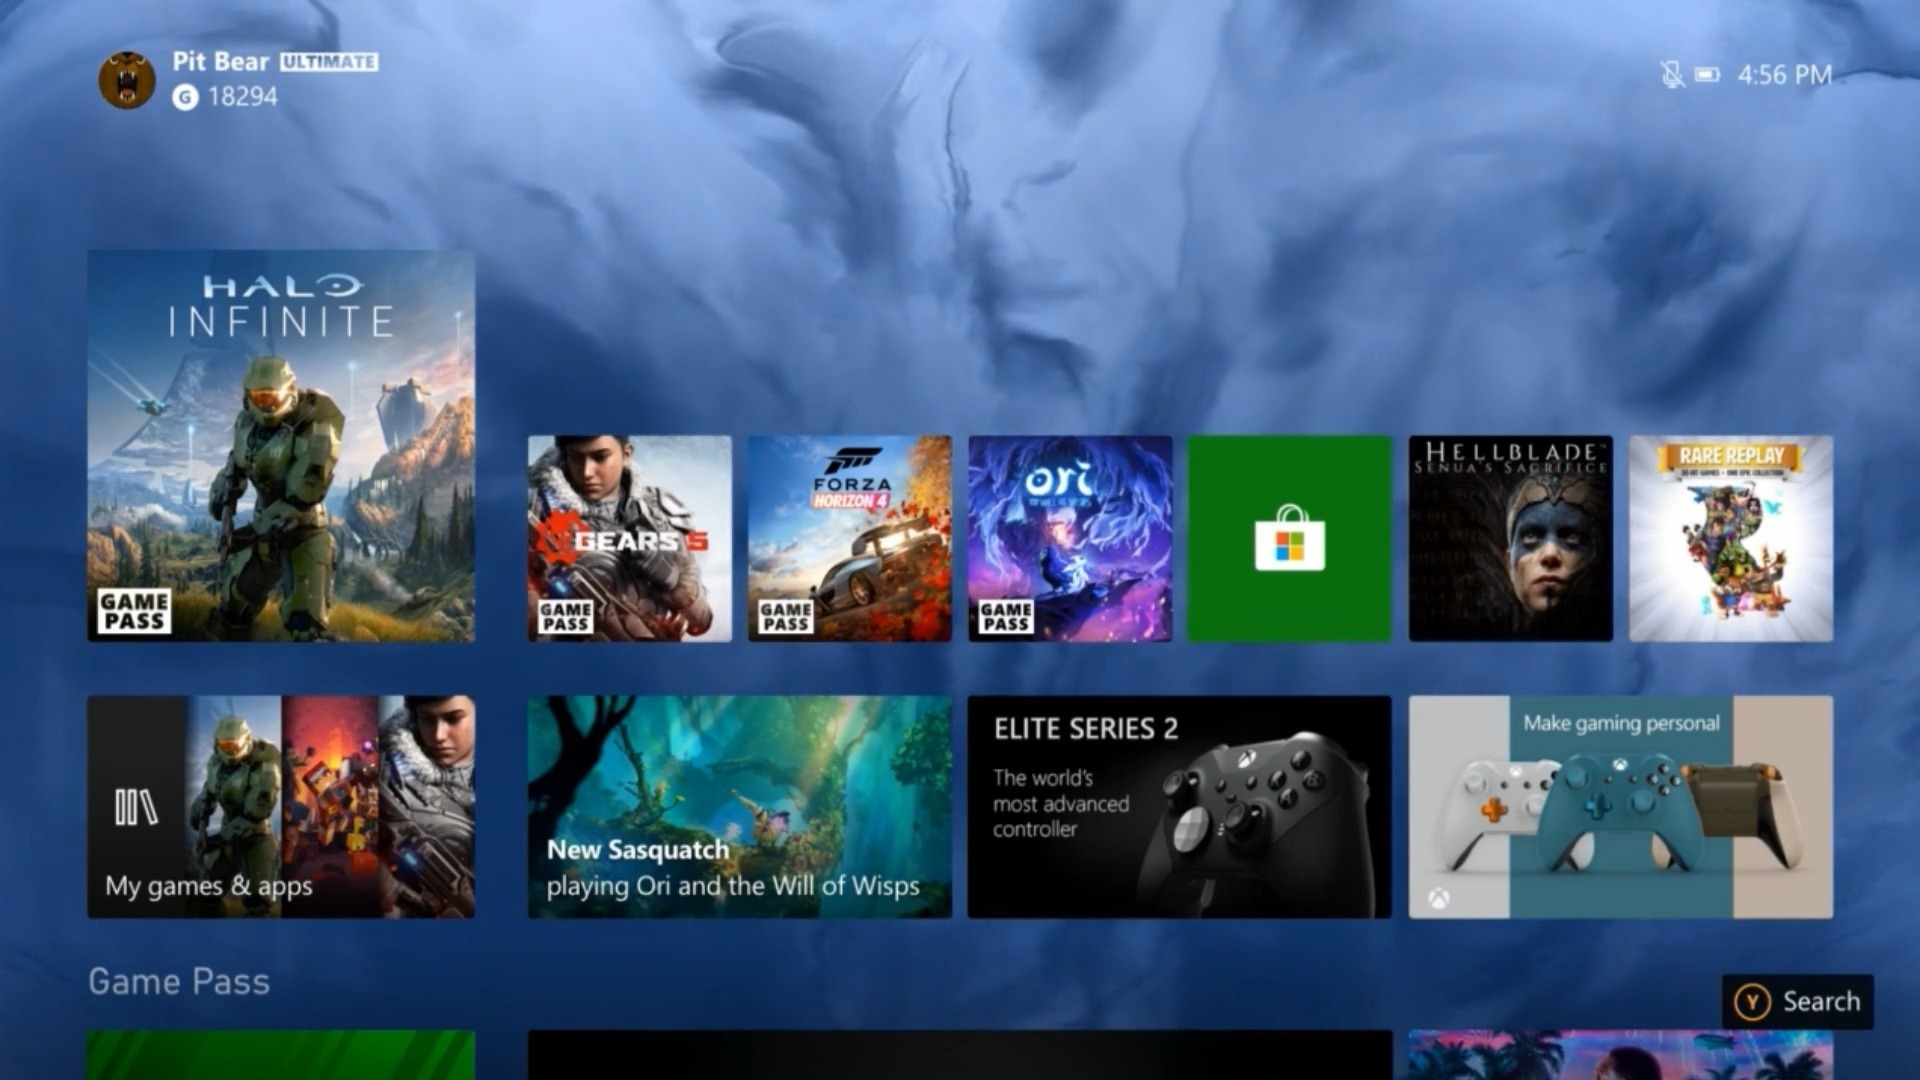
Task: Click the Game Pass badge on Gears 5
Action: [x=566, y=616]
